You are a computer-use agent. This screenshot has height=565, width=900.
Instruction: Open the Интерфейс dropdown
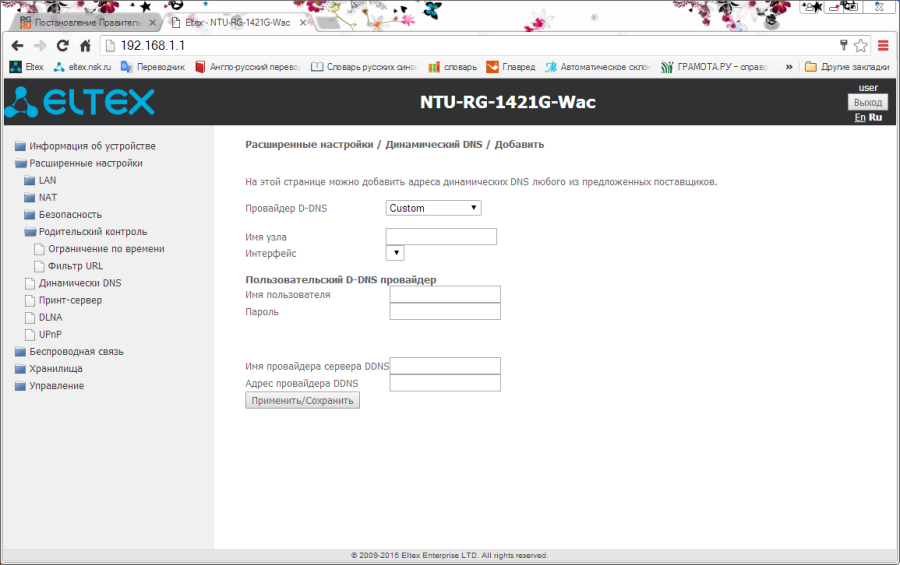(x=395, y=253)
